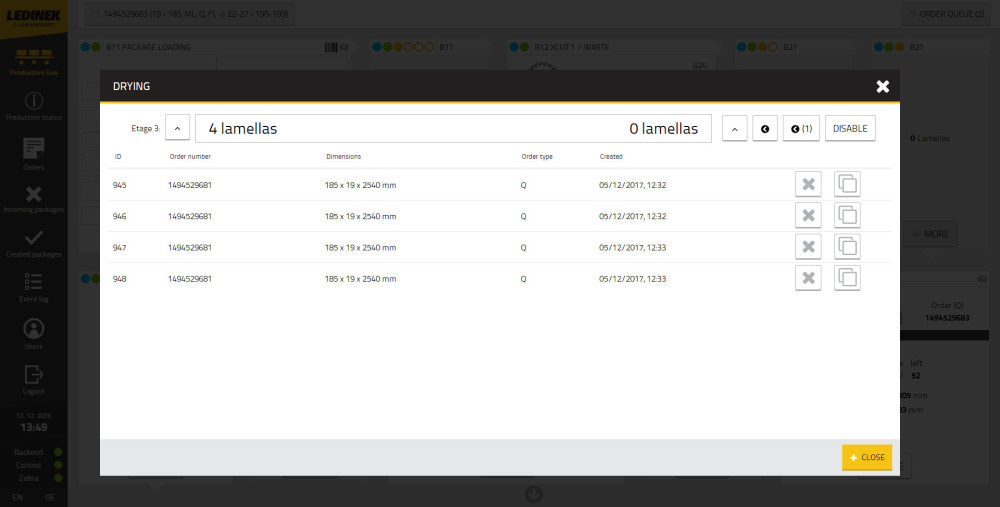Open Incoming packages page

(34, 199)
